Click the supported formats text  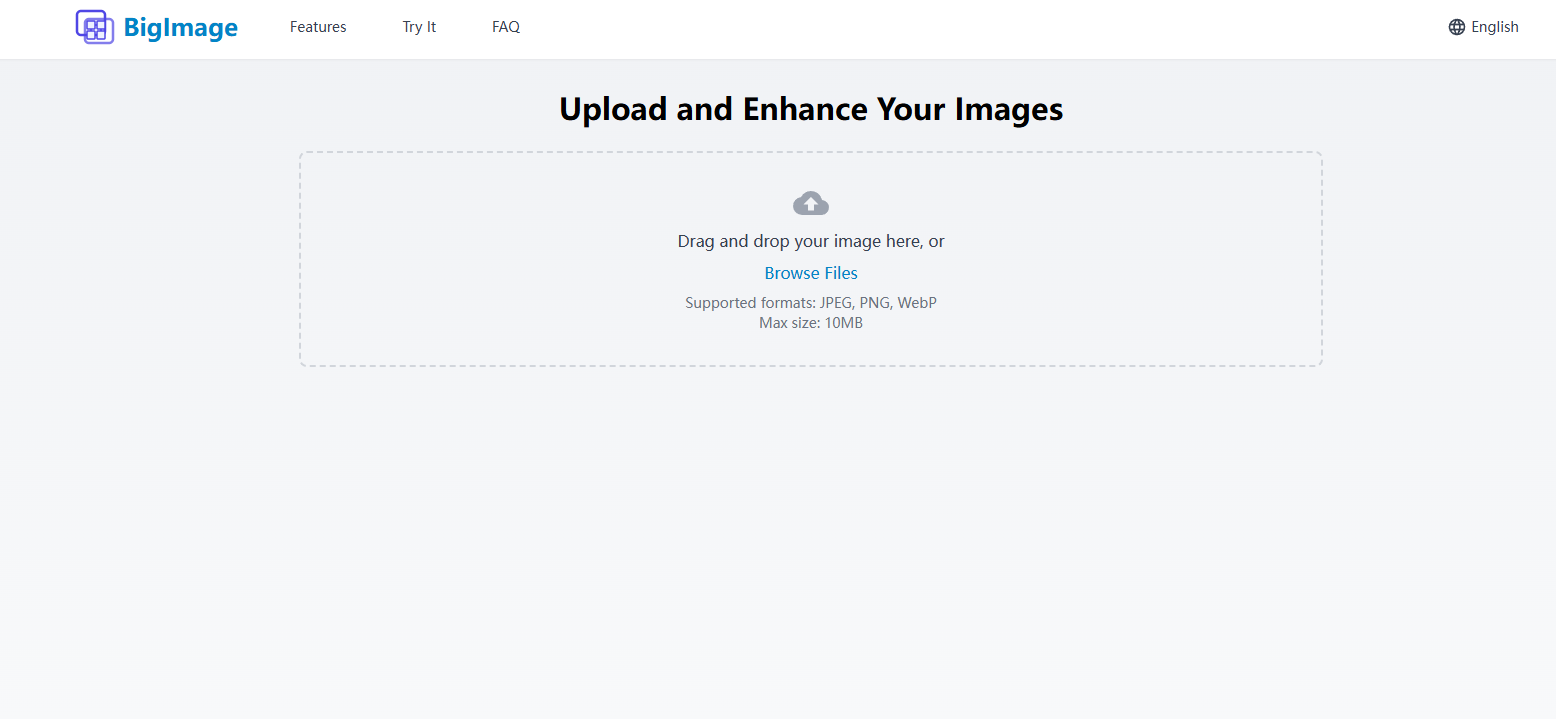click(810, 302)
